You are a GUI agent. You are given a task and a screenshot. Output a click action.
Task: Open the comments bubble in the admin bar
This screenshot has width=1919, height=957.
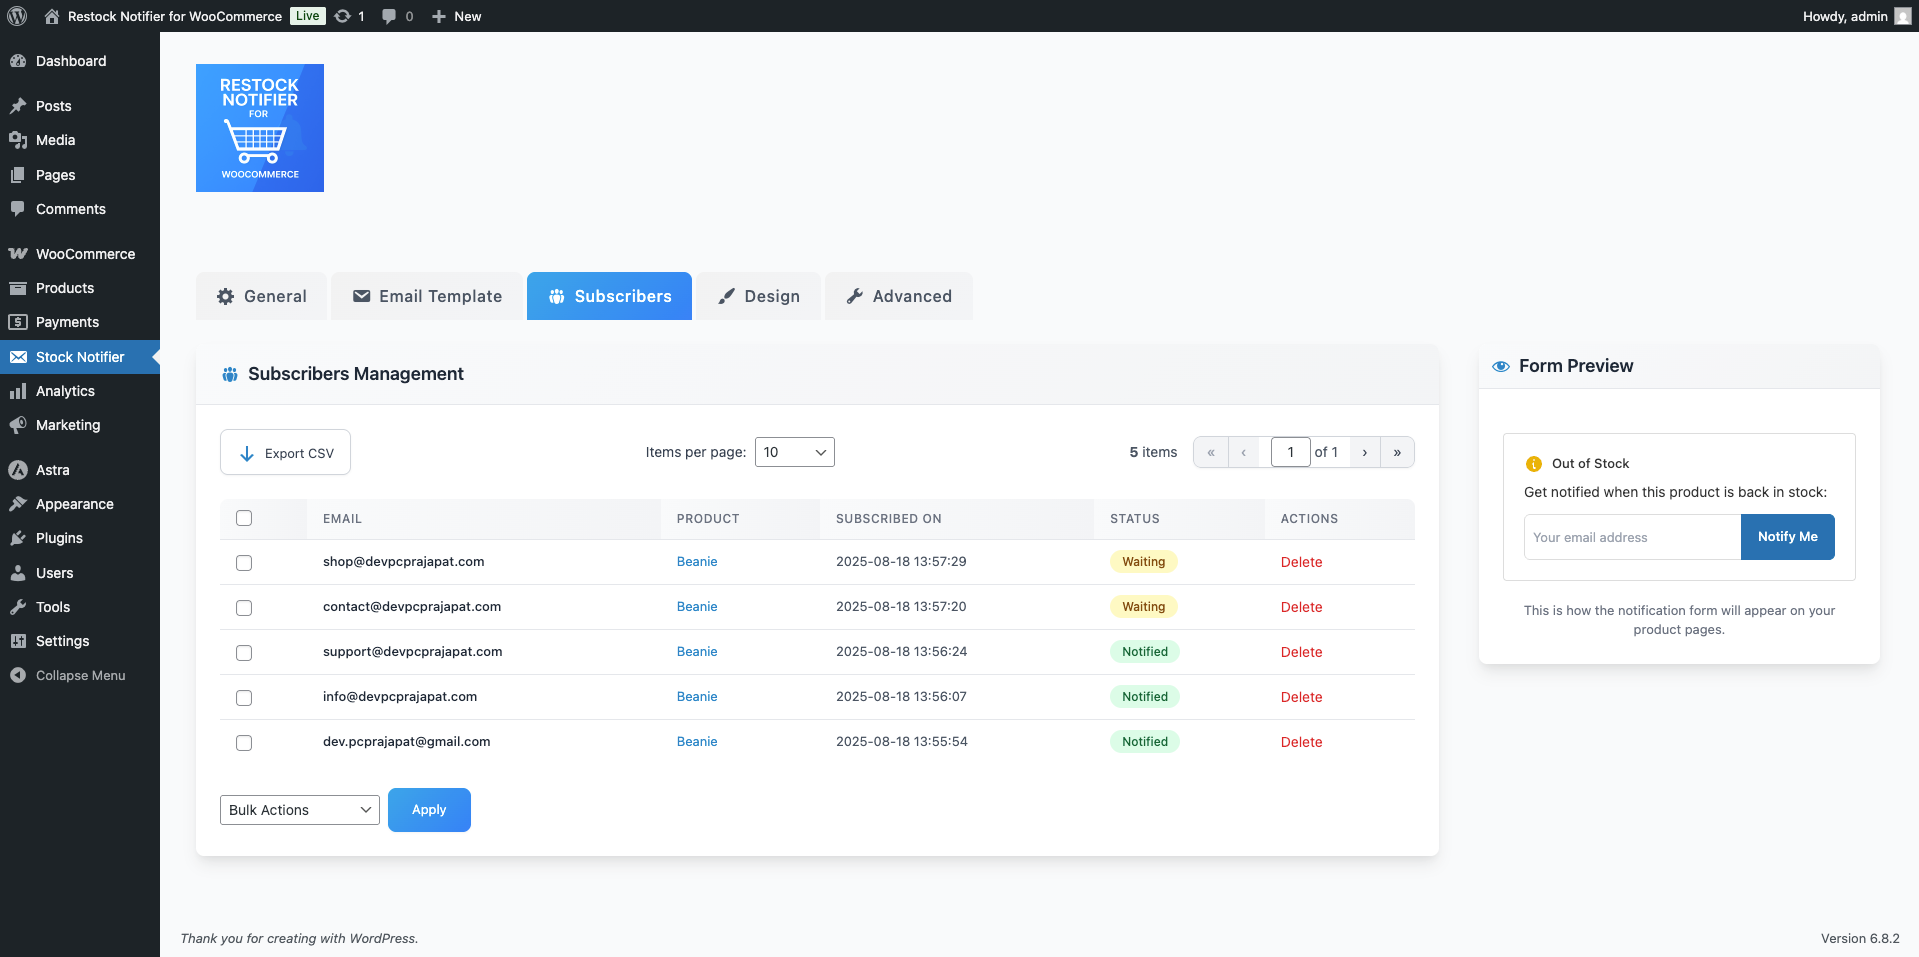(x=388, y=15)
